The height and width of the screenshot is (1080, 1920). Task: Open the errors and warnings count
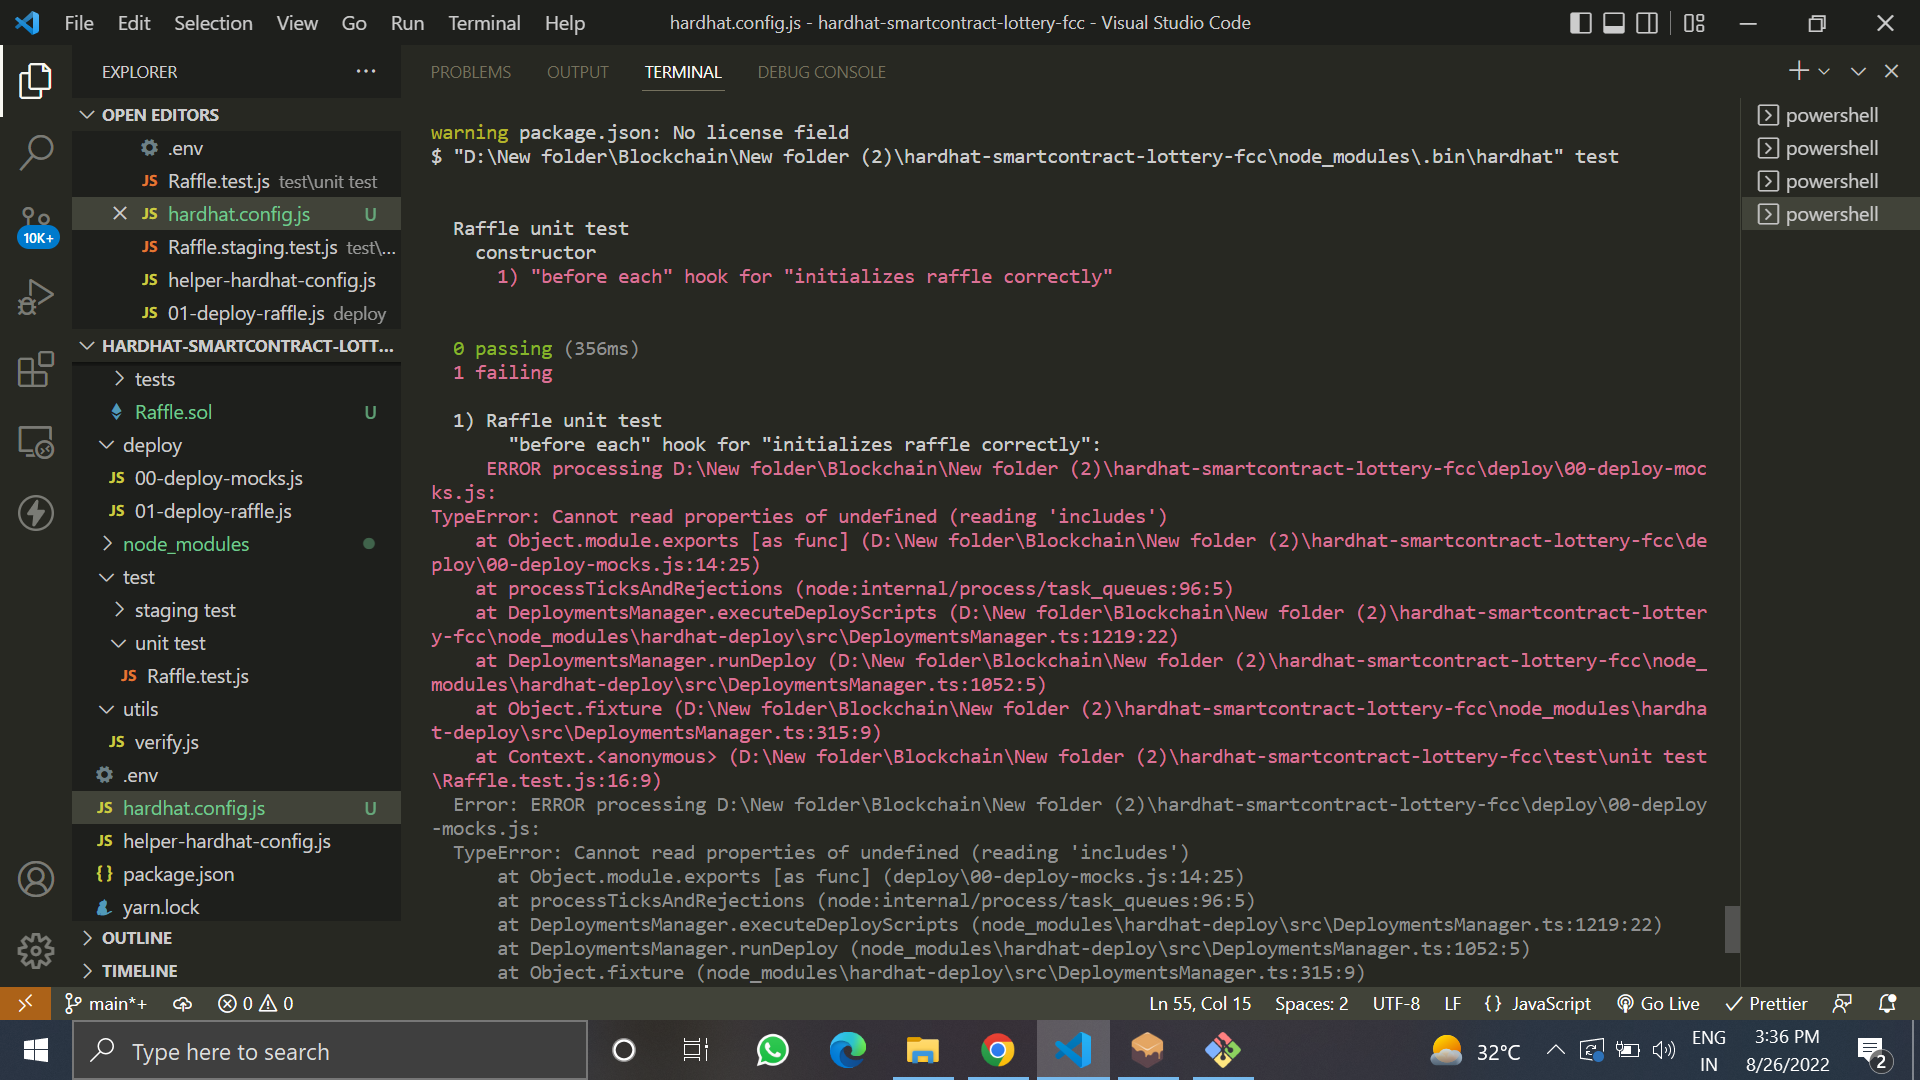[x=255, y=1003]
